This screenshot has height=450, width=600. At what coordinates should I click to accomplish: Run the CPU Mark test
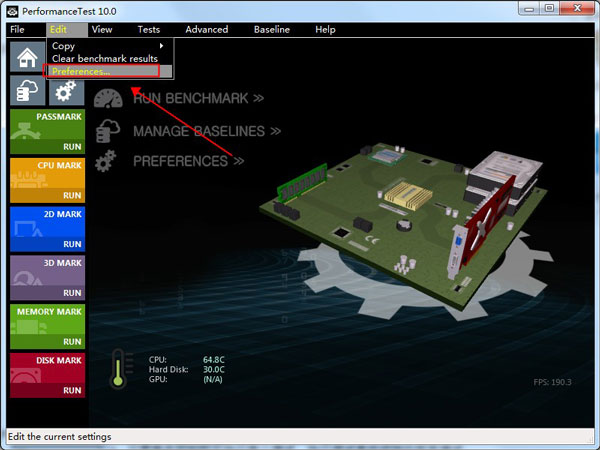click(46, 179)
